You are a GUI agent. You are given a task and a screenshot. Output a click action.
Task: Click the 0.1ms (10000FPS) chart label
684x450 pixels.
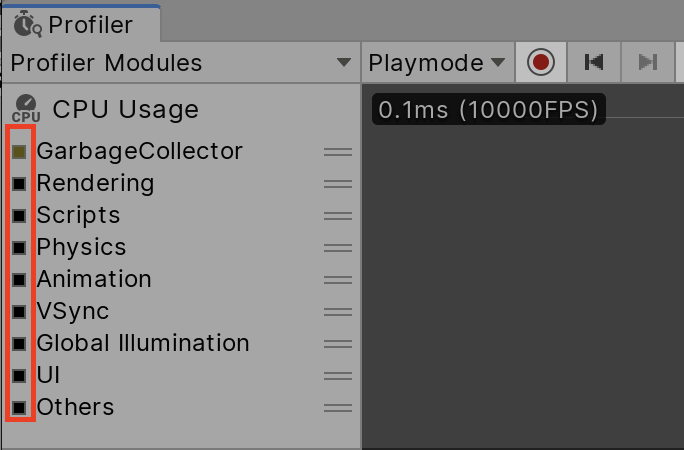pyautogui.click(x=488, y=109)
